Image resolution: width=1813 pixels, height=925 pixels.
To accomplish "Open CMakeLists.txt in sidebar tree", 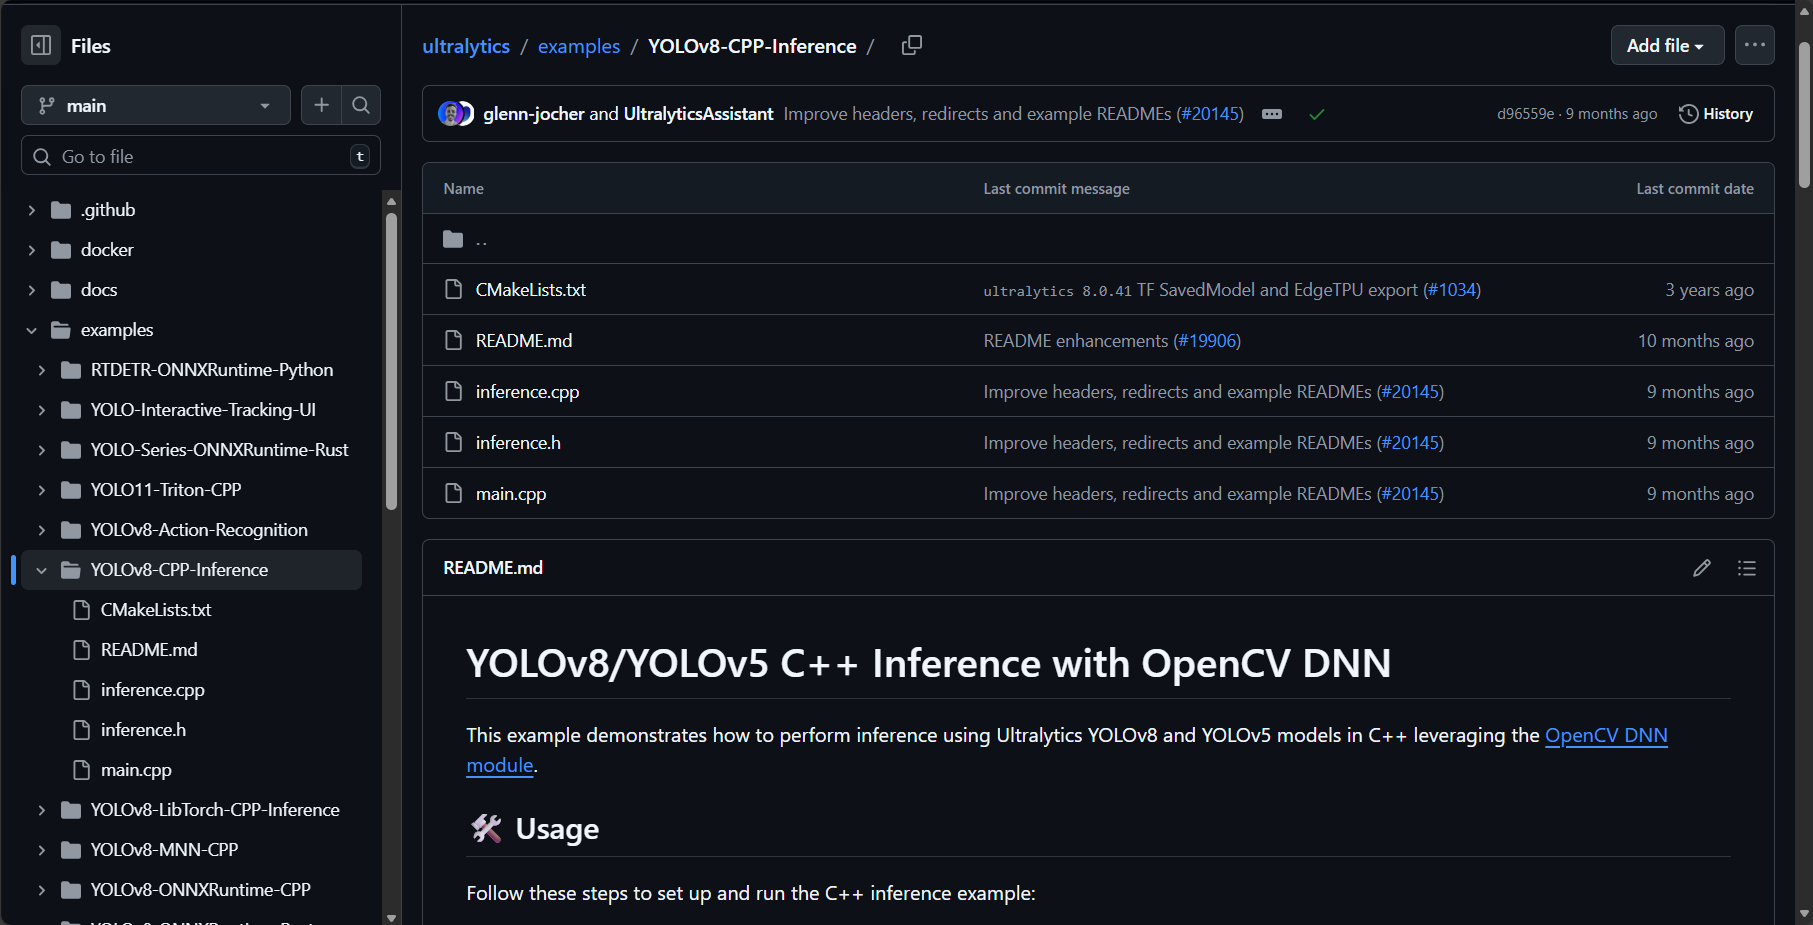I will click(x=156, y=610).
